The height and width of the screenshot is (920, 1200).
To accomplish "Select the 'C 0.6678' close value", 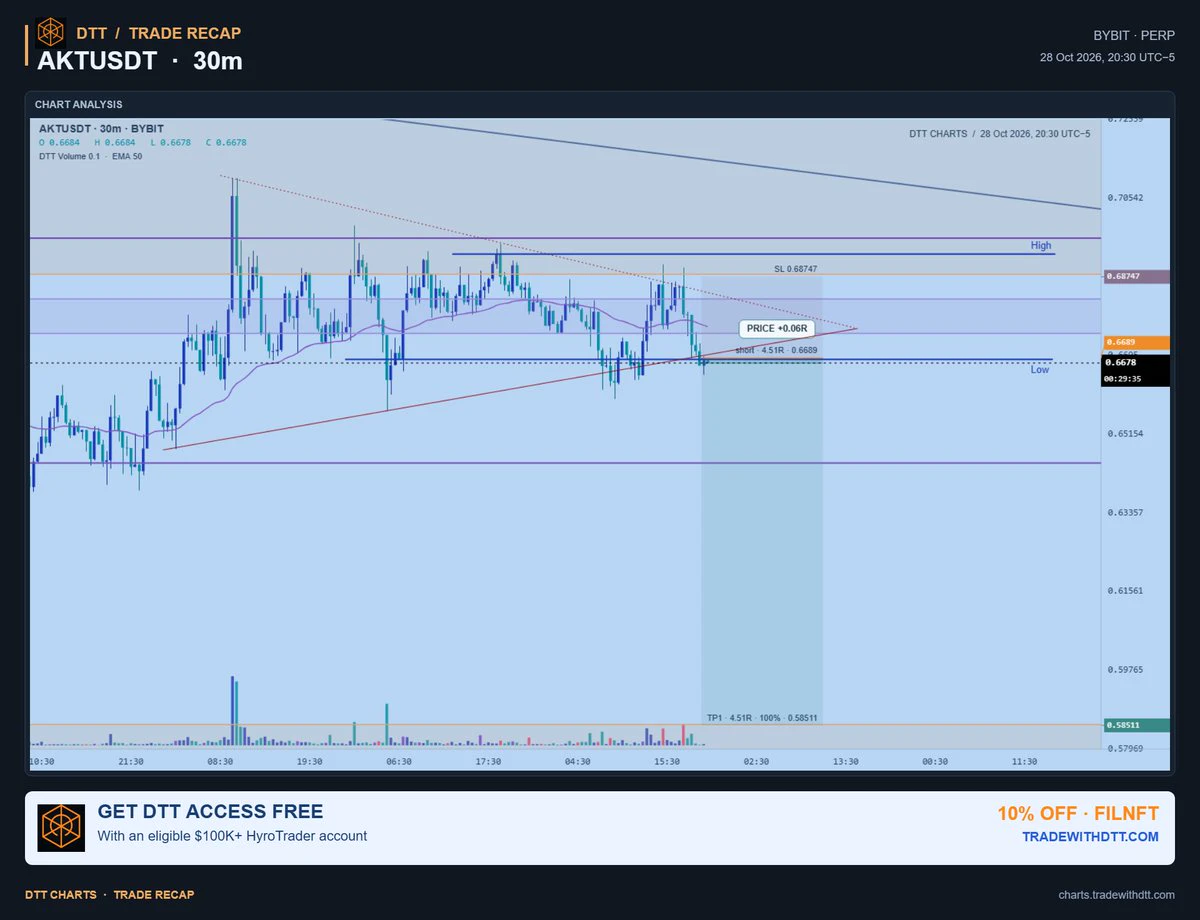I will pos(226,143).
